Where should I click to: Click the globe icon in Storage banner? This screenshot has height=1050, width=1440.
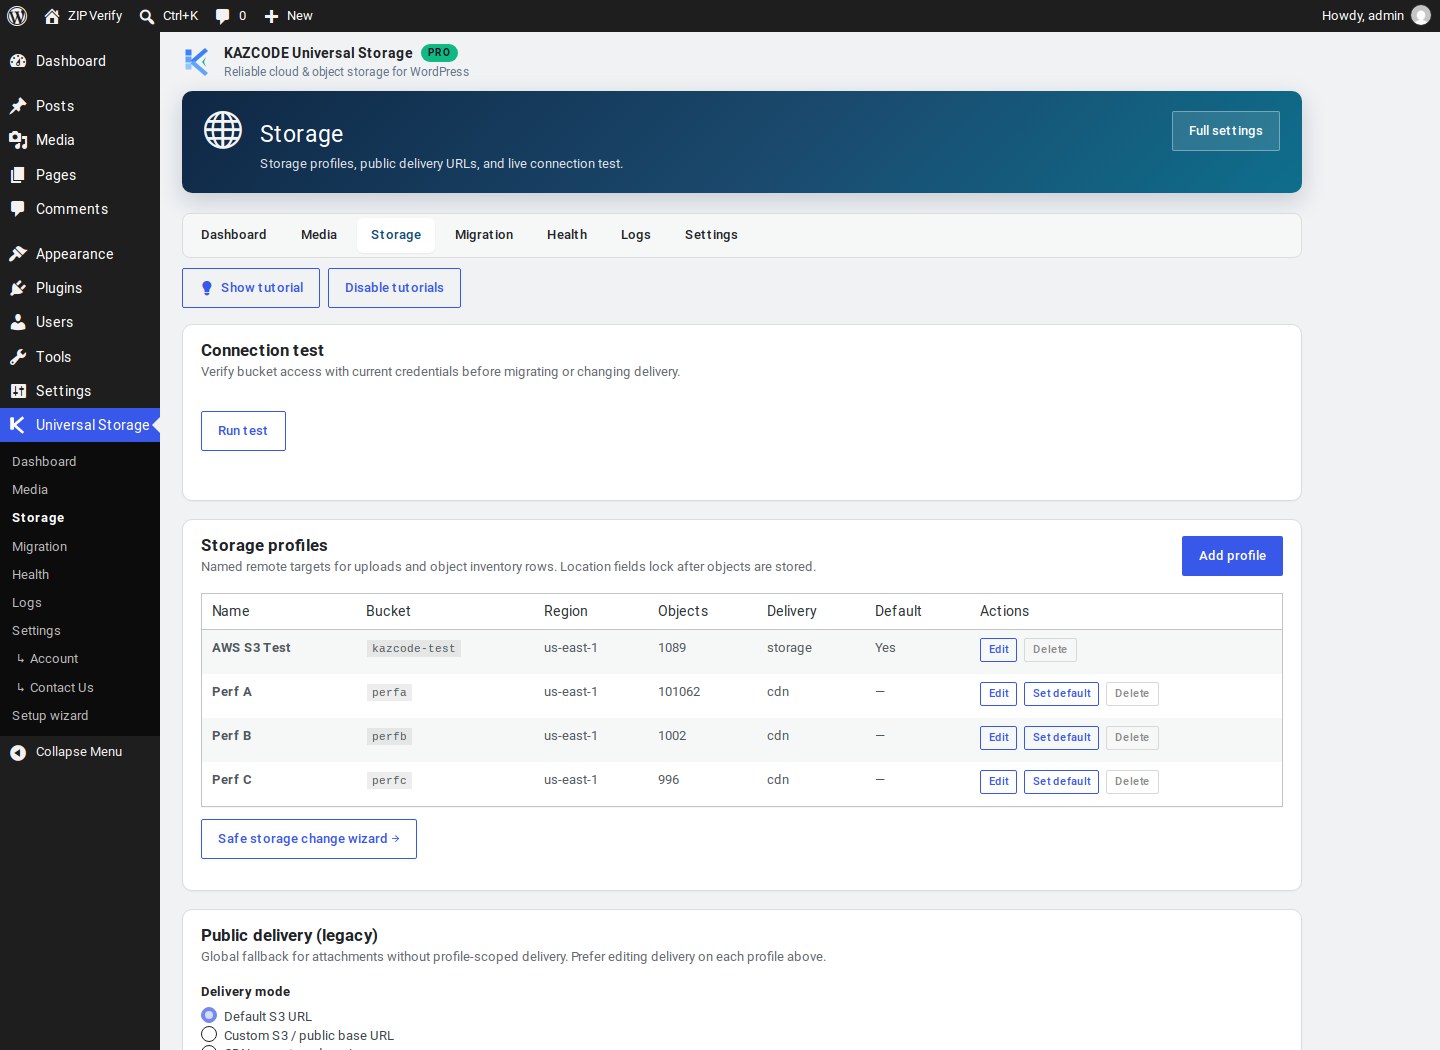(x=223, y=130)
